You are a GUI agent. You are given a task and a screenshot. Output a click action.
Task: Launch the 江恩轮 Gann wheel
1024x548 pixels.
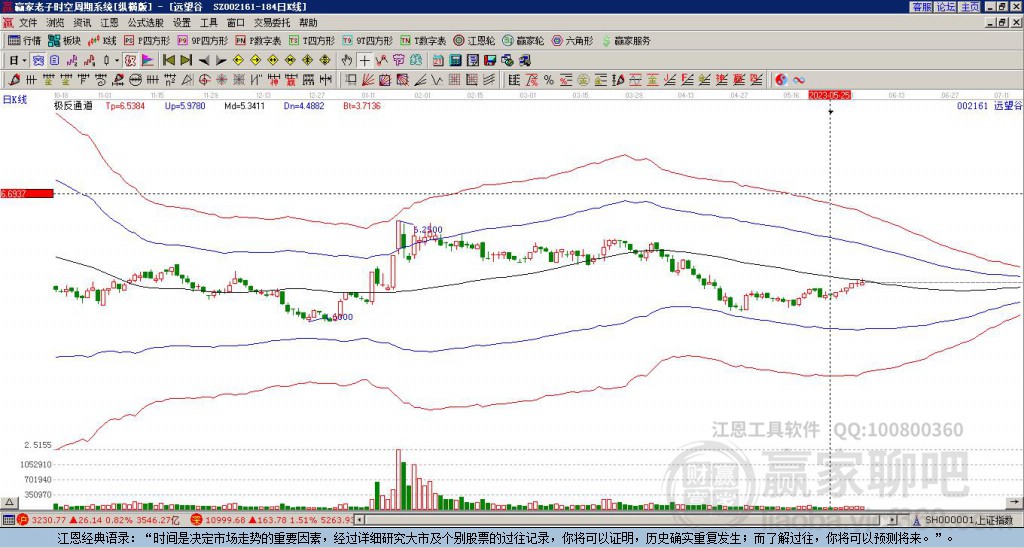pyautogui.click(x=474, y=40)
